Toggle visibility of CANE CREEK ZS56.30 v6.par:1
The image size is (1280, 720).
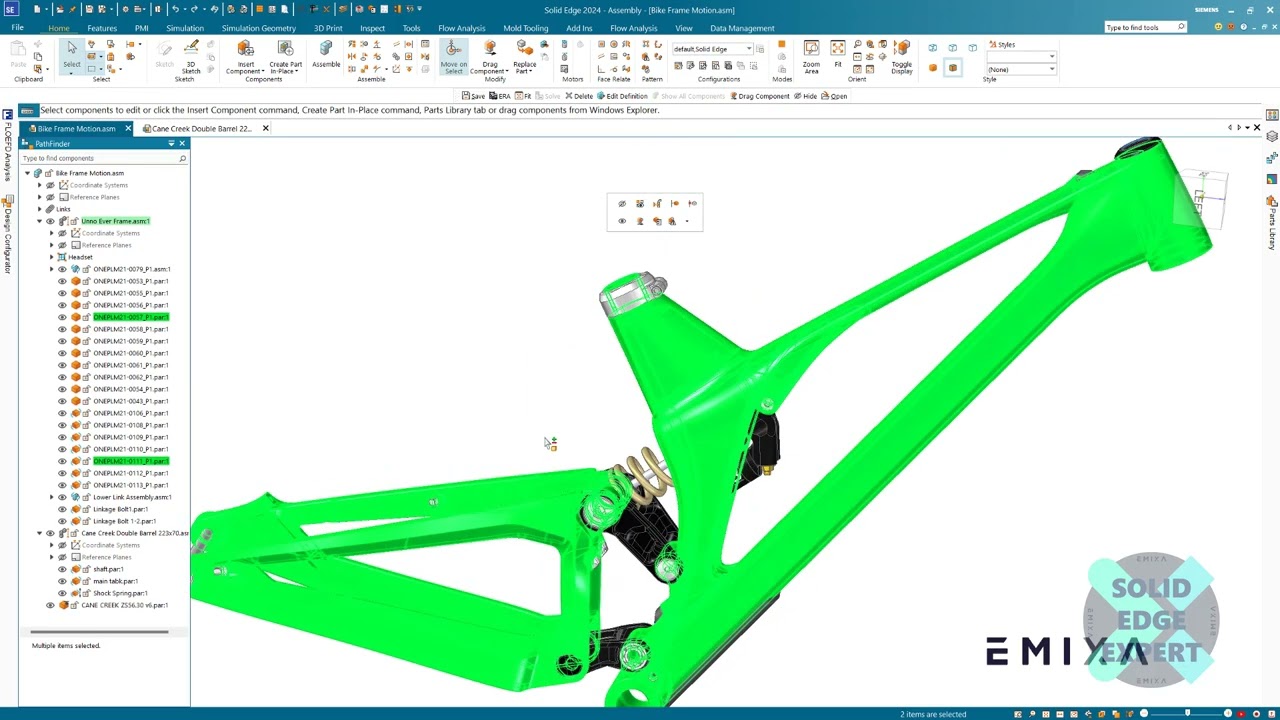pos(50,605)
